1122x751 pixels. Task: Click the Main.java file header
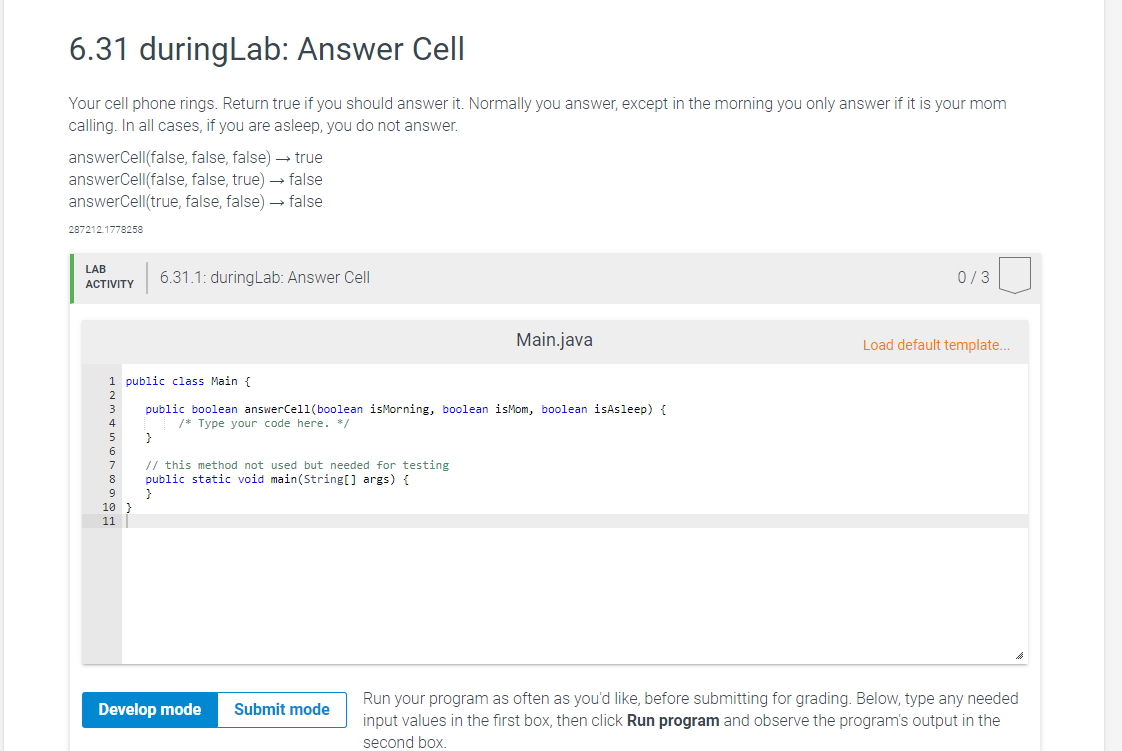[x=553, y=339]
